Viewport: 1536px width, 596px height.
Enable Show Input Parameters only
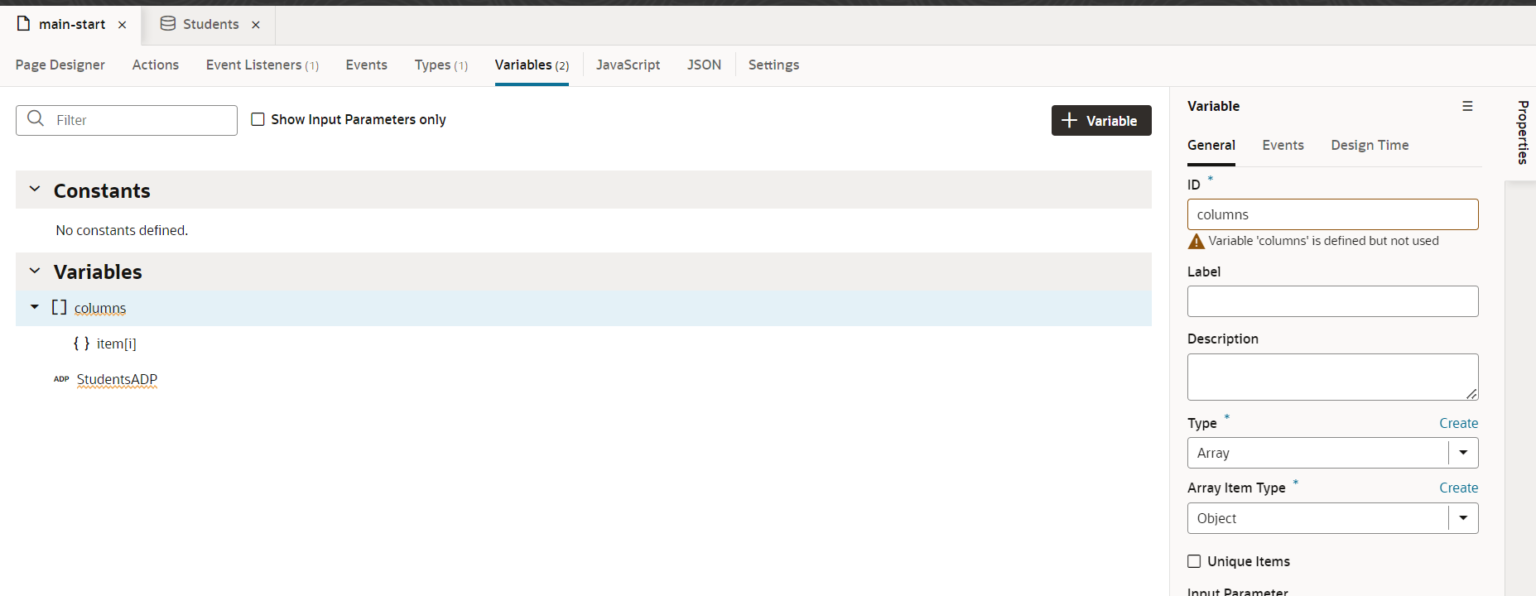(258, 119)
